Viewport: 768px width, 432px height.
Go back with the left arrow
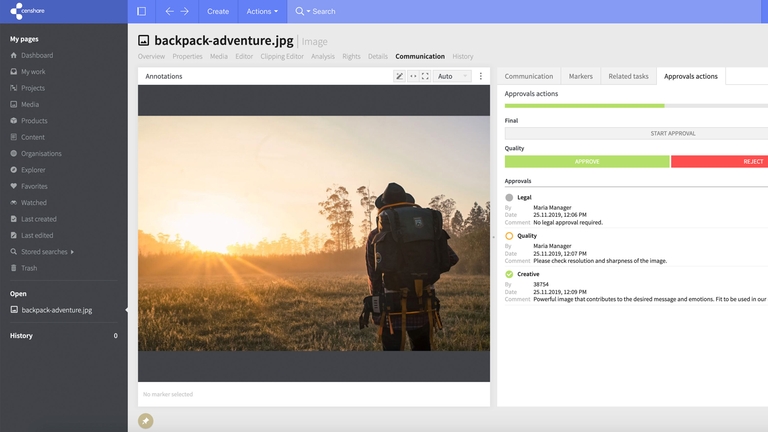169,11
